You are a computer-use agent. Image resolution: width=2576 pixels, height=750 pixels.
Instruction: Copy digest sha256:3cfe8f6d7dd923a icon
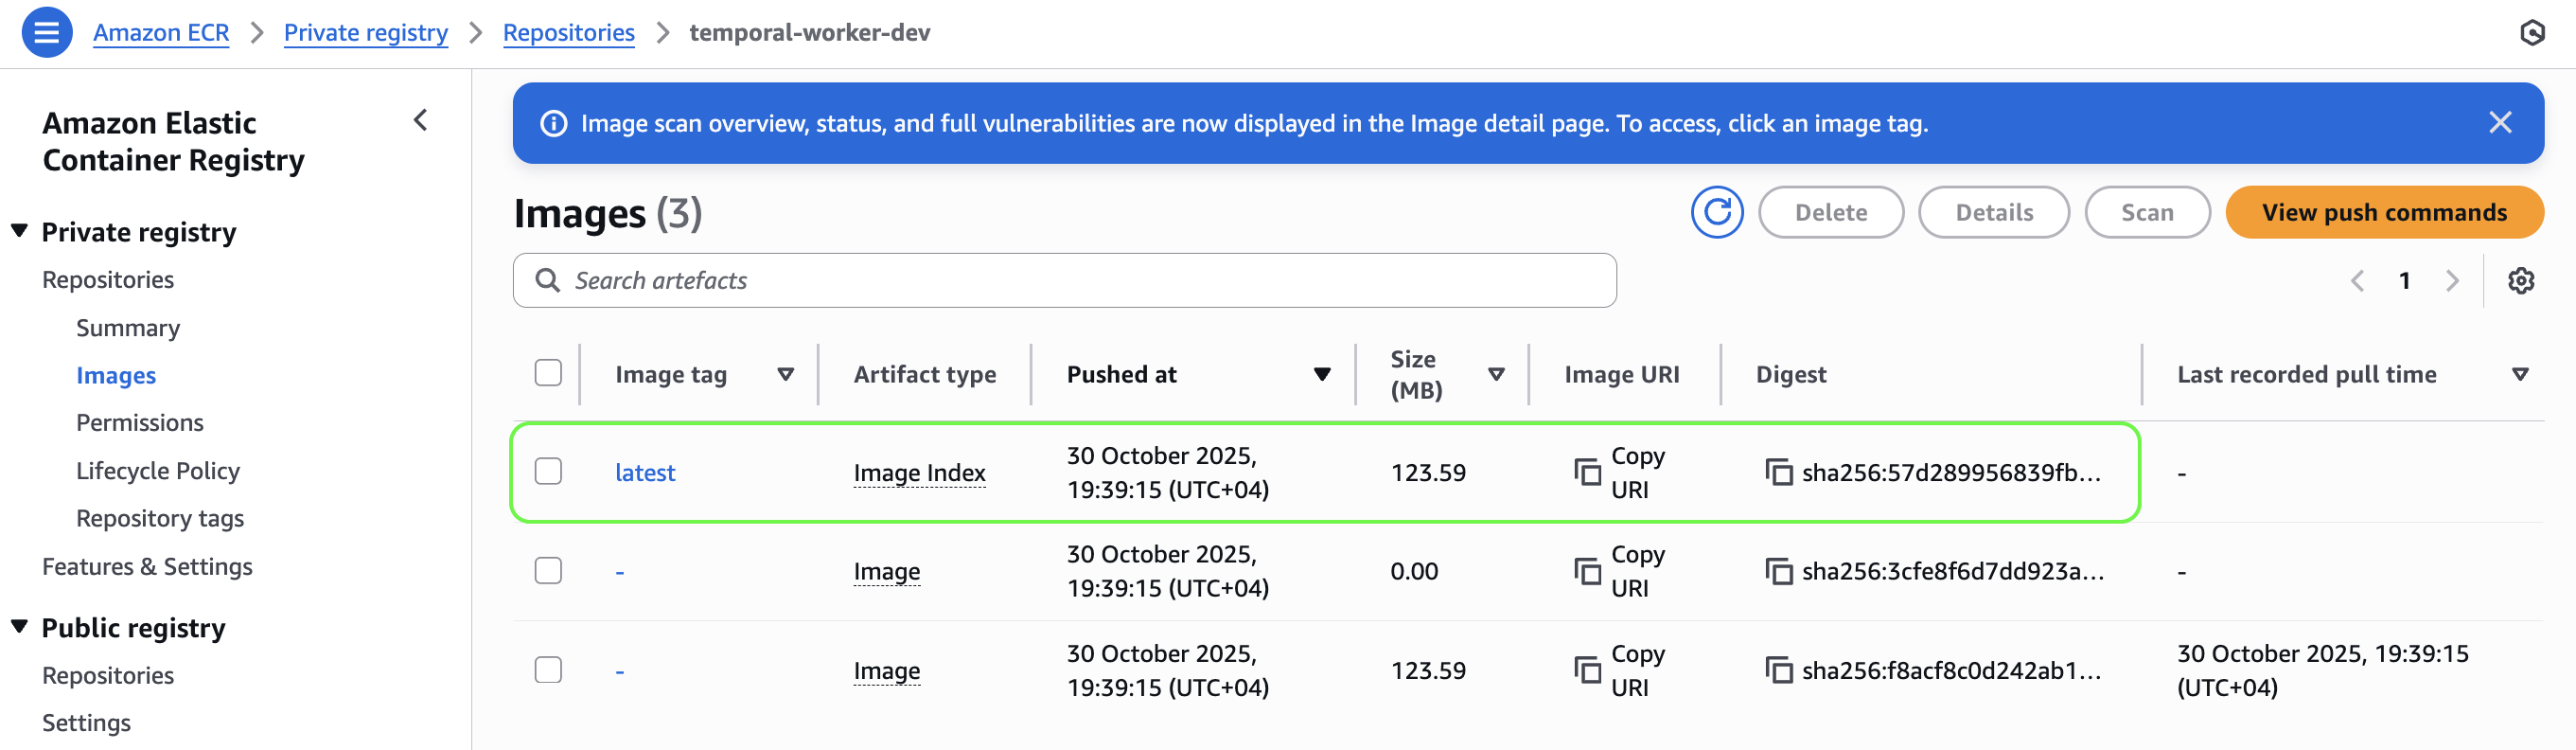[1778, 571]
